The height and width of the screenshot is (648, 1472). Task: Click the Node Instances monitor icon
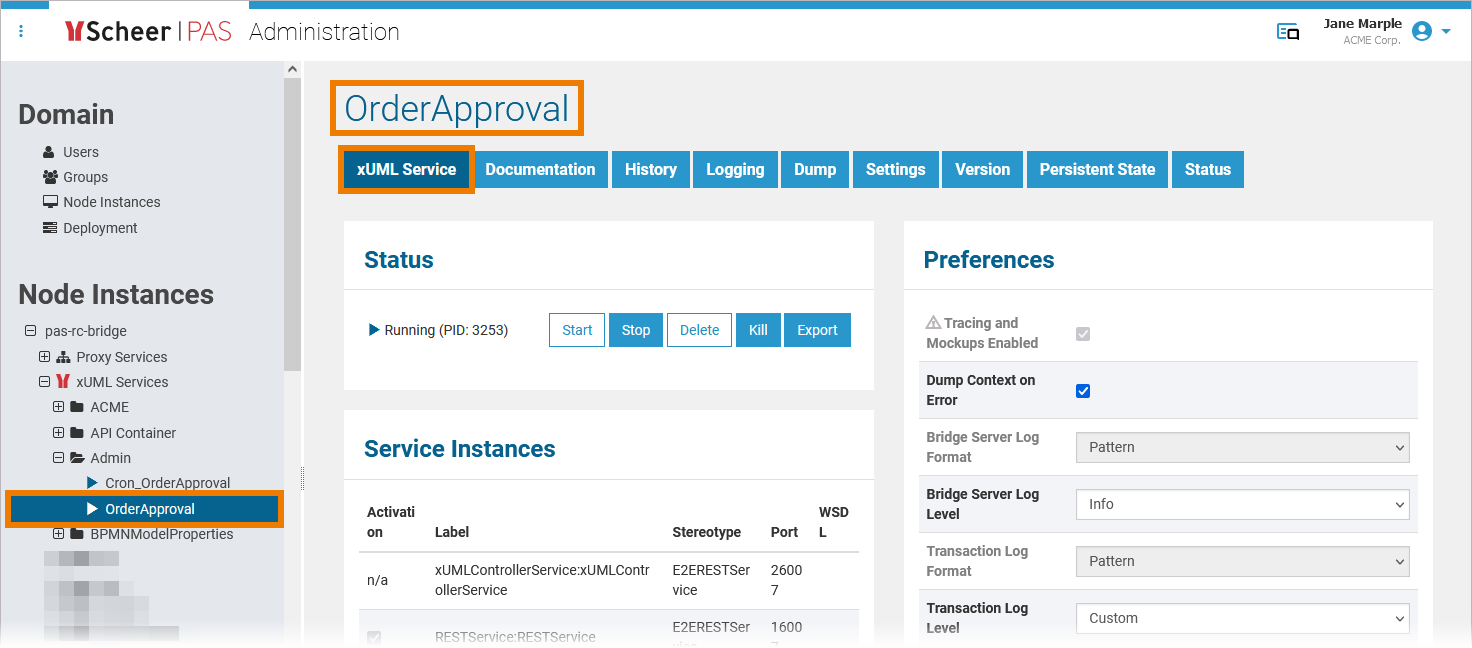50,202
